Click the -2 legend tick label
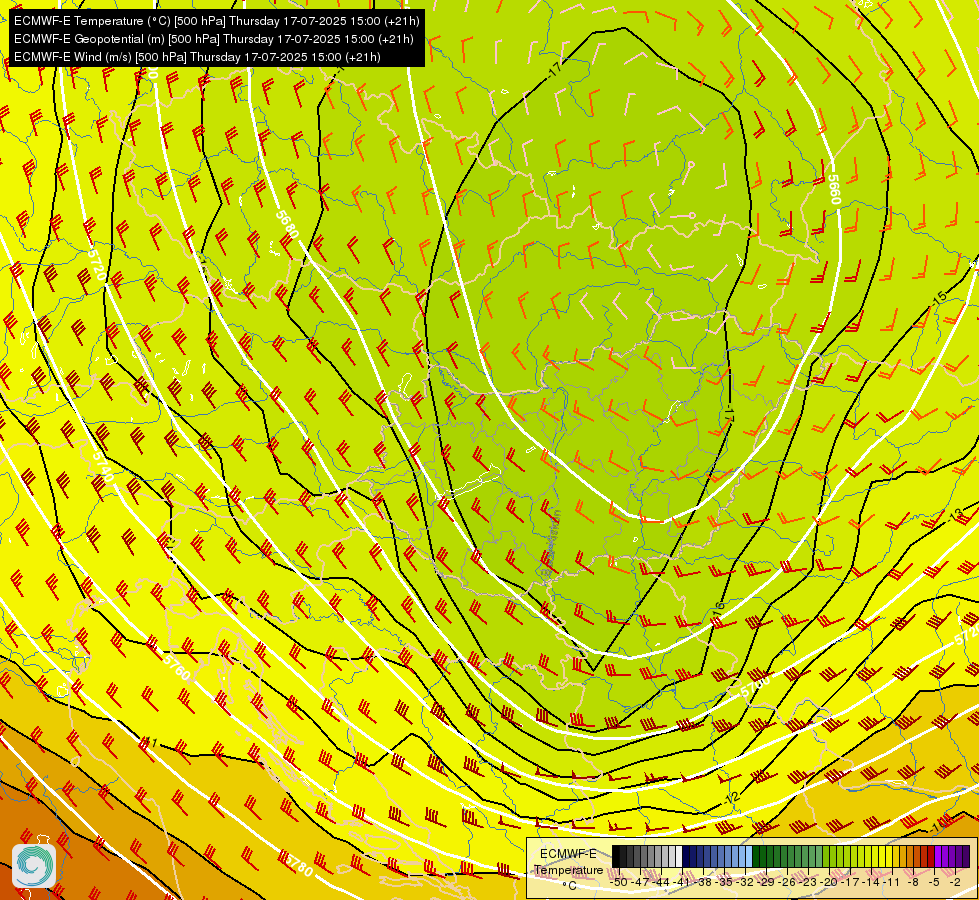Viewport: 979px width, 900px height. coord(955,882)
